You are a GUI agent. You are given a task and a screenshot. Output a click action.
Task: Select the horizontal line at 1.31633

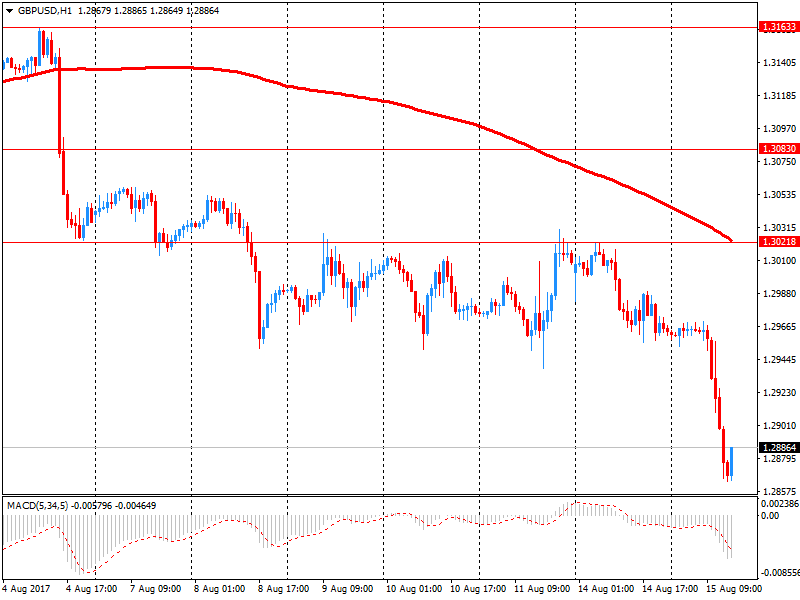(400, 27)
